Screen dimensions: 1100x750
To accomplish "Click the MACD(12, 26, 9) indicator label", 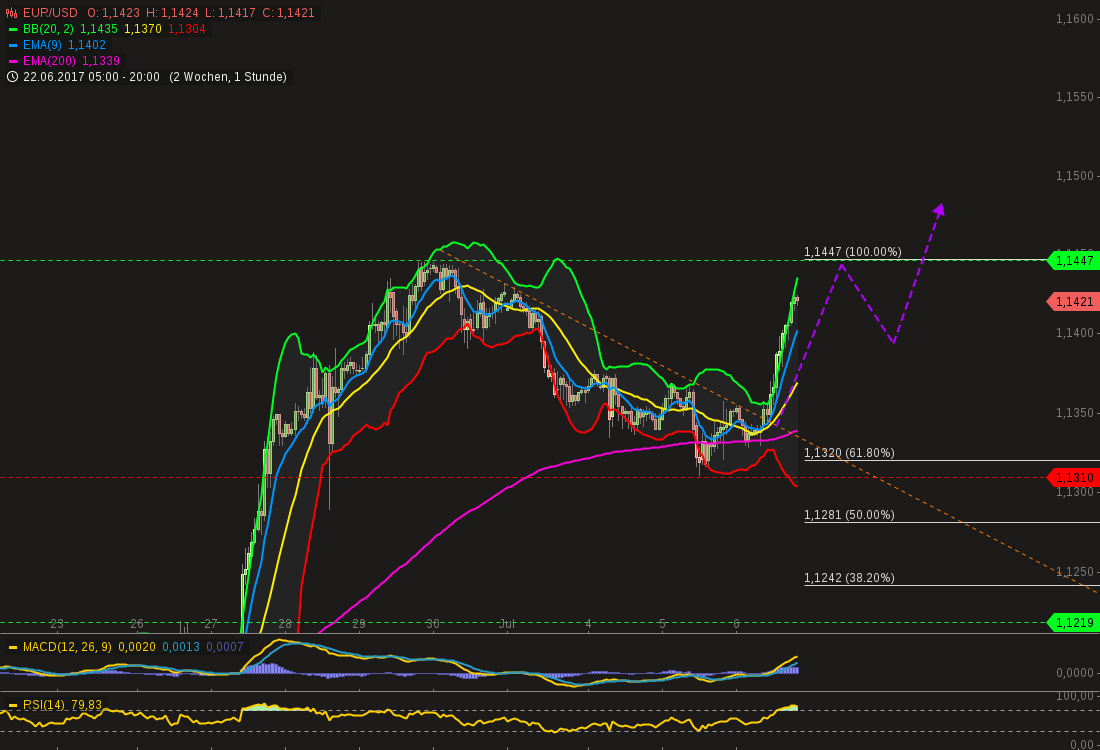I will (x=67, y=647).
